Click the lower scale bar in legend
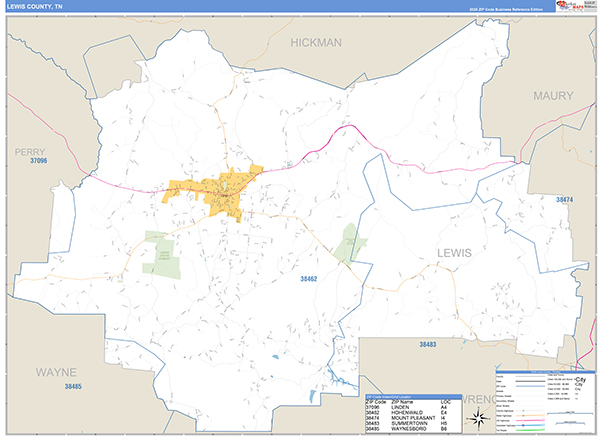This screenshot has height=436, width=600. coord(570,423)
